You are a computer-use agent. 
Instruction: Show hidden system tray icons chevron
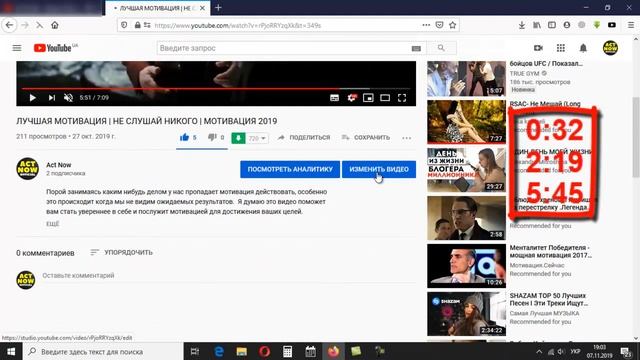tap(539, 351)
